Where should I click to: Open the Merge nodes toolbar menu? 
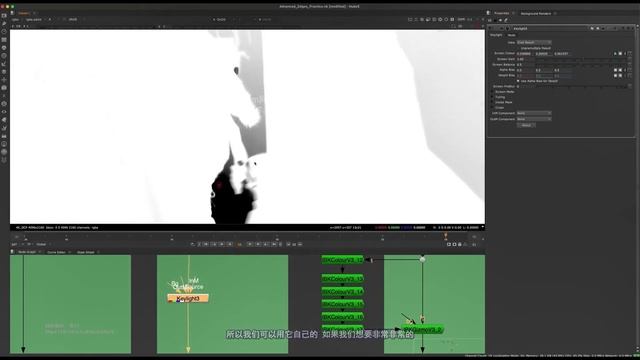[4, 71]
